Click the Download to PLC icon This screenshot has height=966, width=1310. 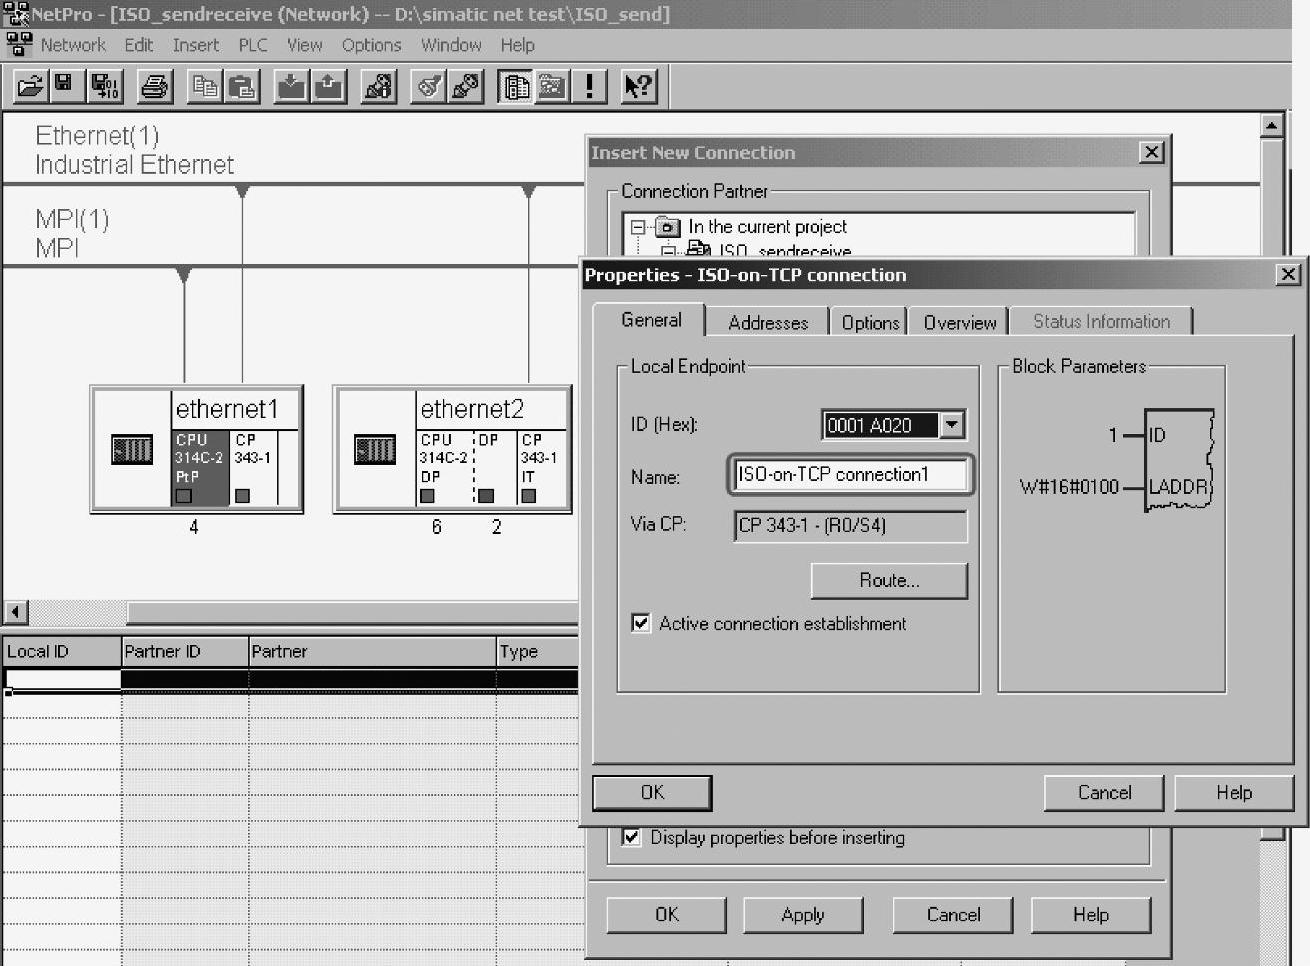tap(291, 86)
